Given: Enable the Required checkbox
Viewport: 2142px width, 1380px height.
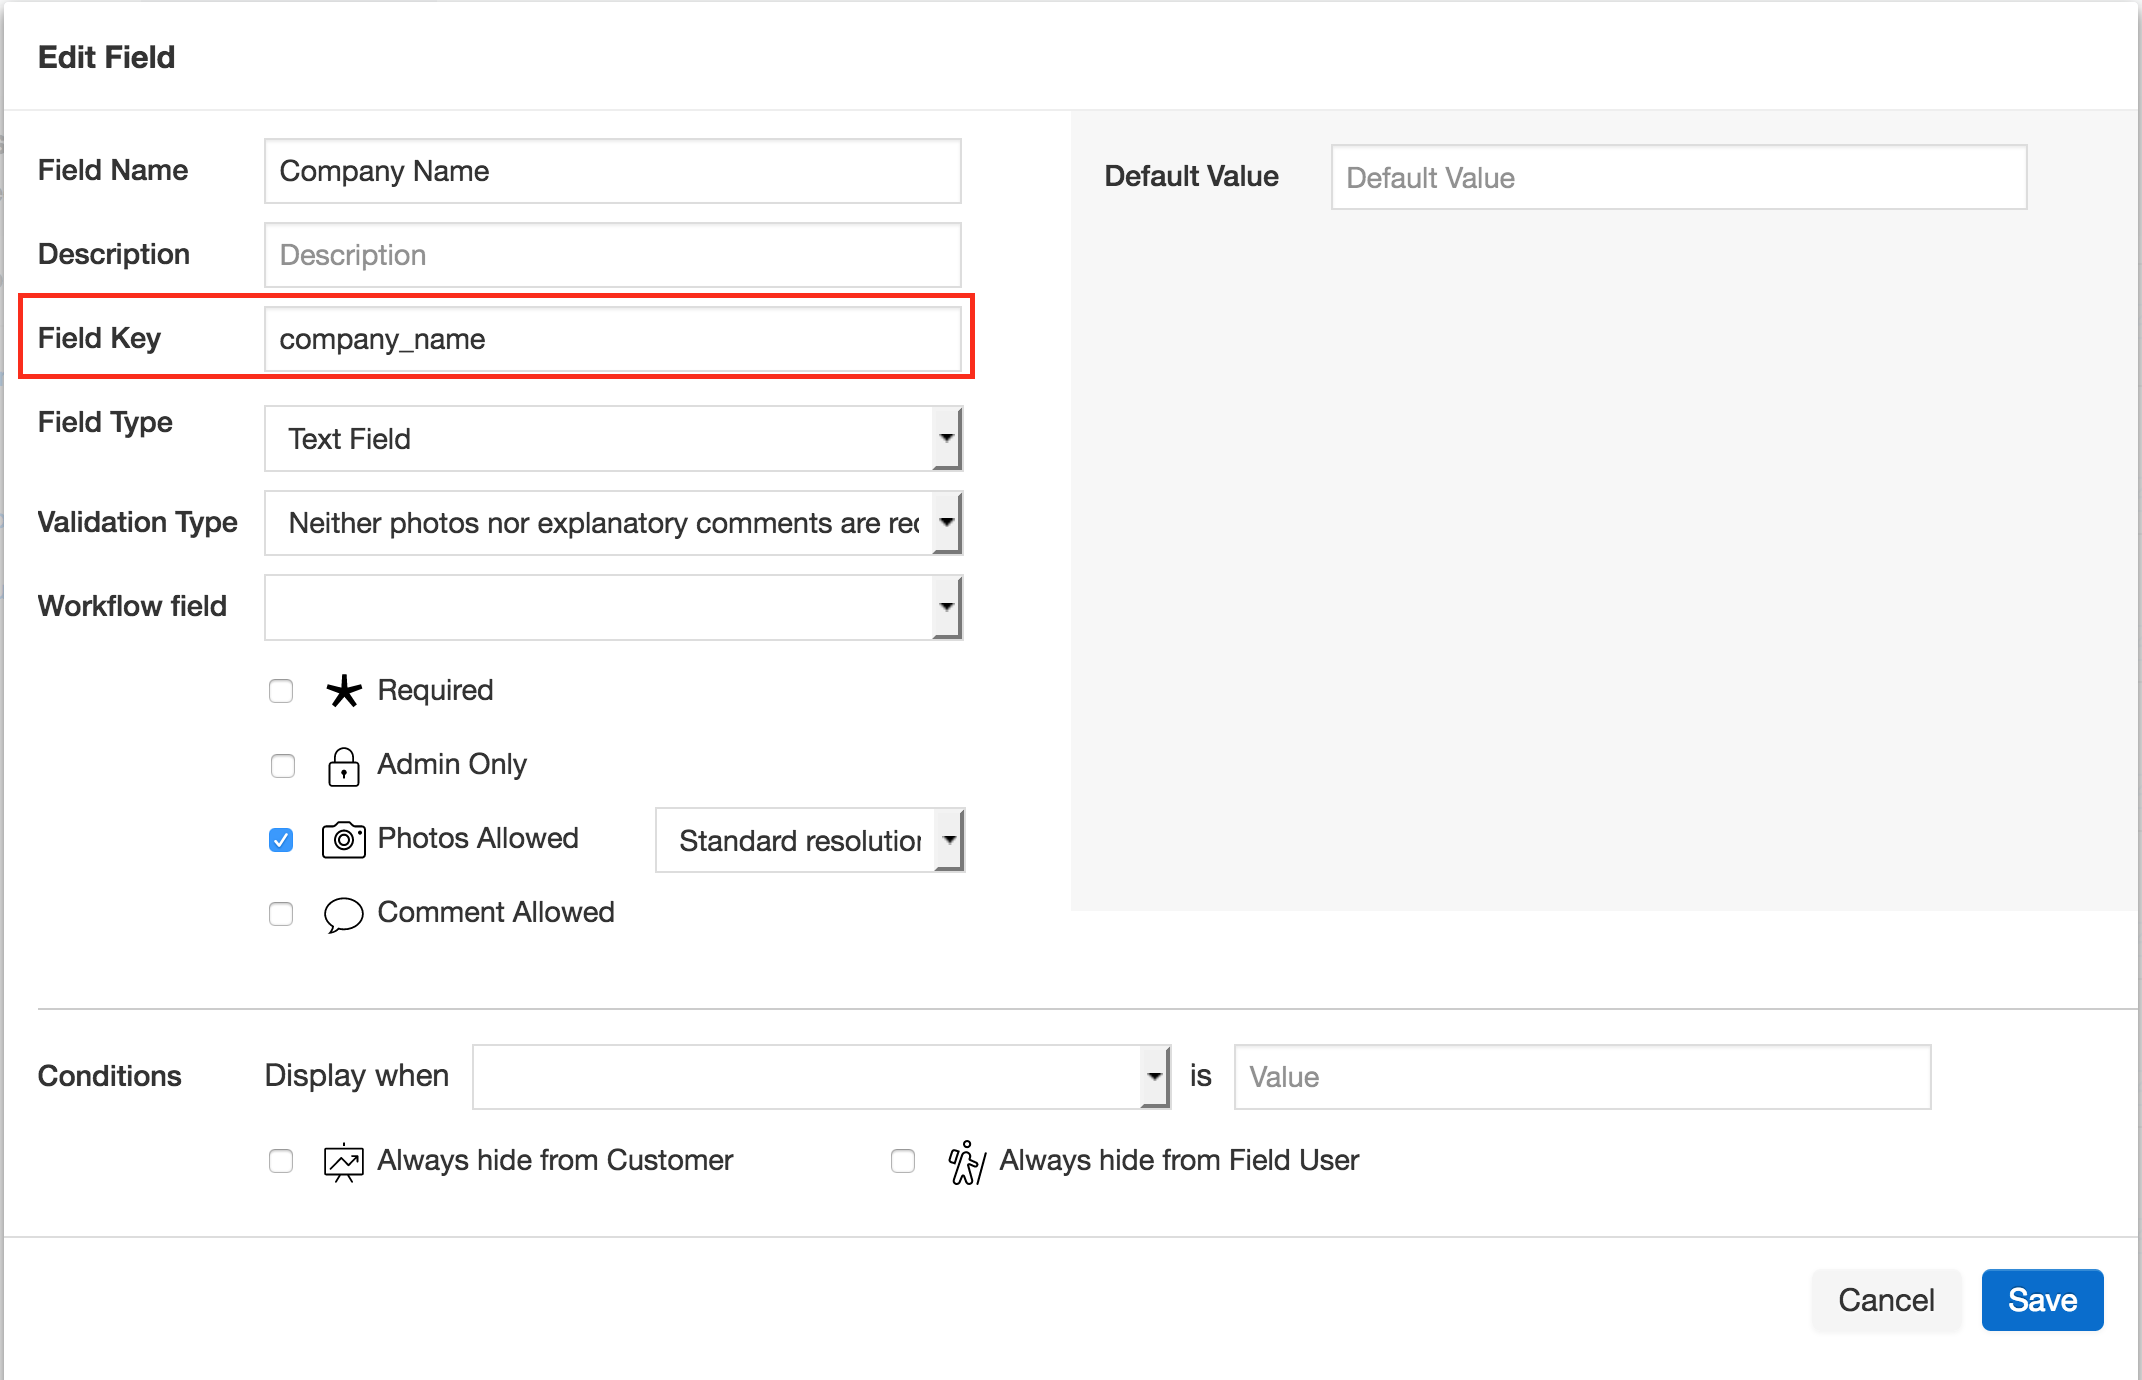Looking at the screenshot, I should tap(281, 691).
